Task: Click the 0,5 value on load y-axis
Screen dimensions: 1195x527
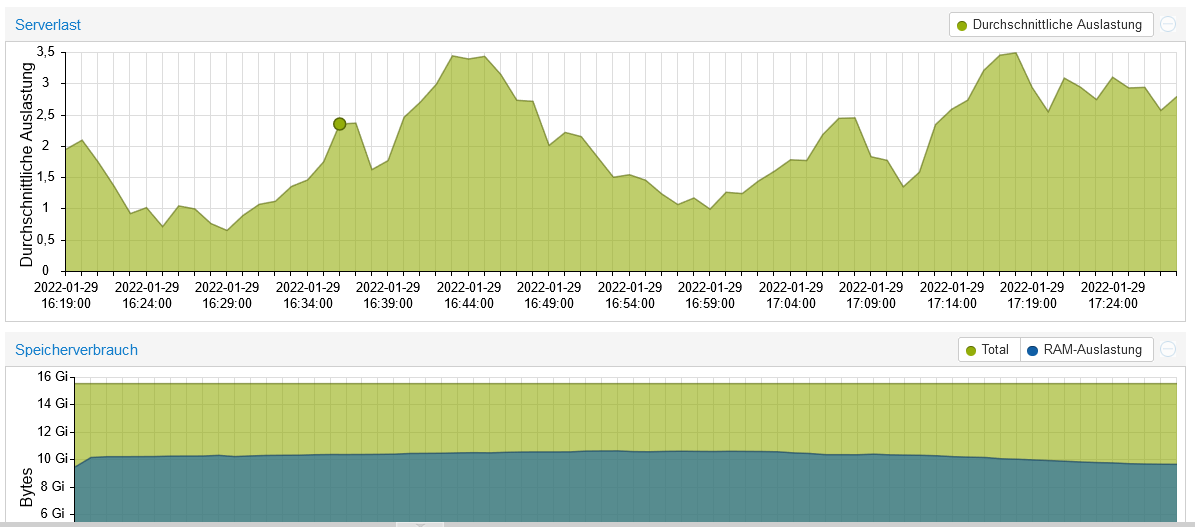Action: (47, 240)
